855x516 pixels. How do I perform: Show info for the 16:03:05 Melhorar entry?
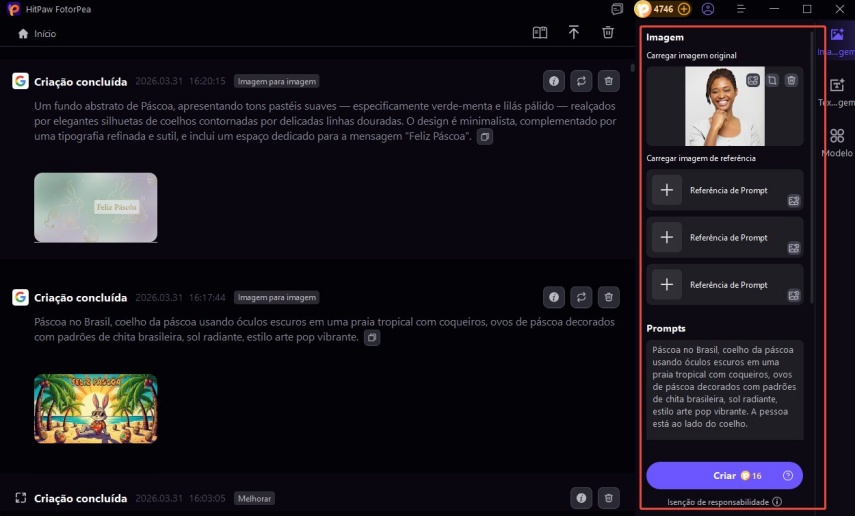click(x=581, y=498)
